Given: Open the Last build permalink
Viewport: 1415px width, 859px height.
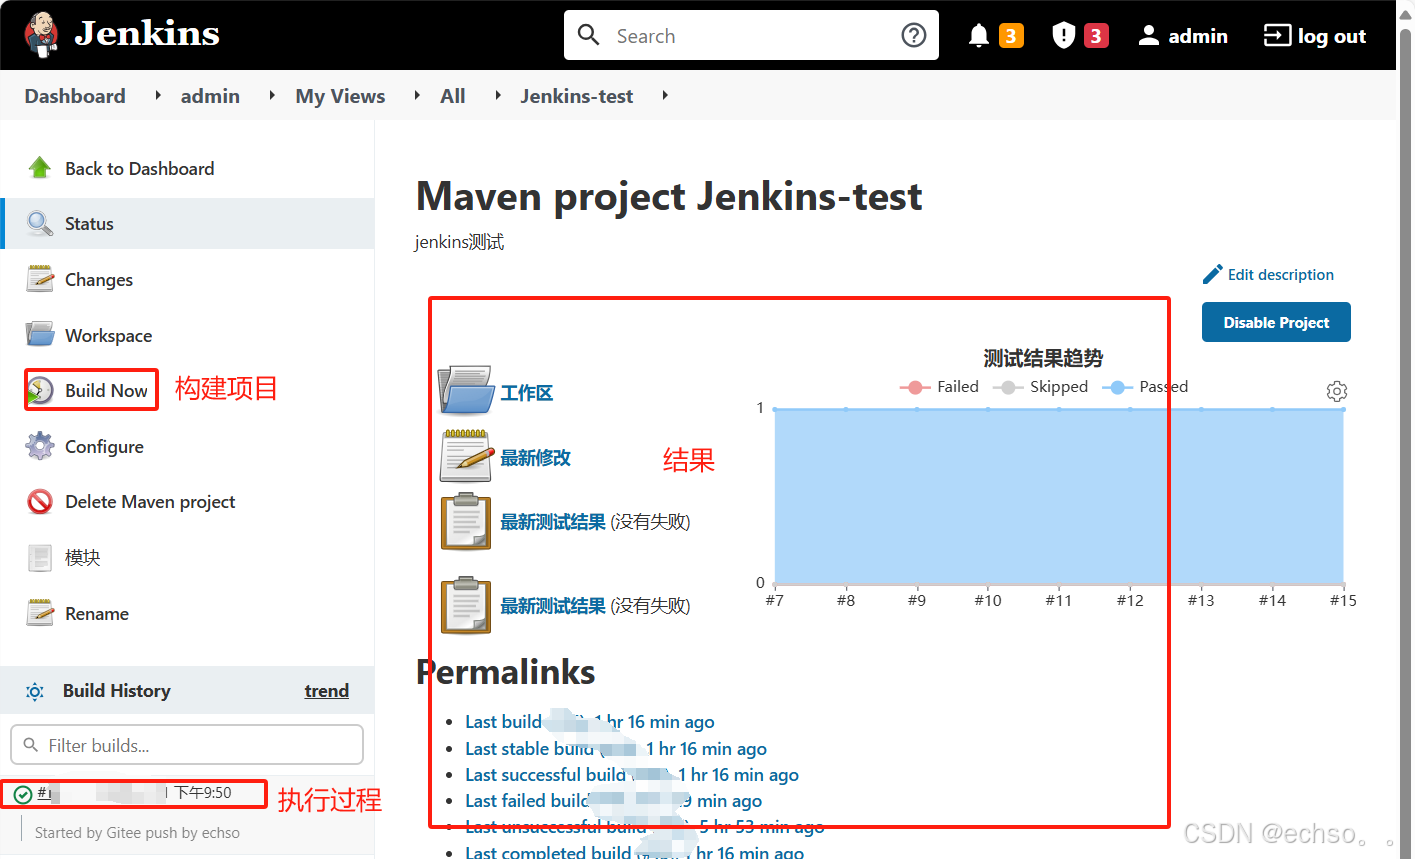Looking at the screenshot, I should 590,722.
